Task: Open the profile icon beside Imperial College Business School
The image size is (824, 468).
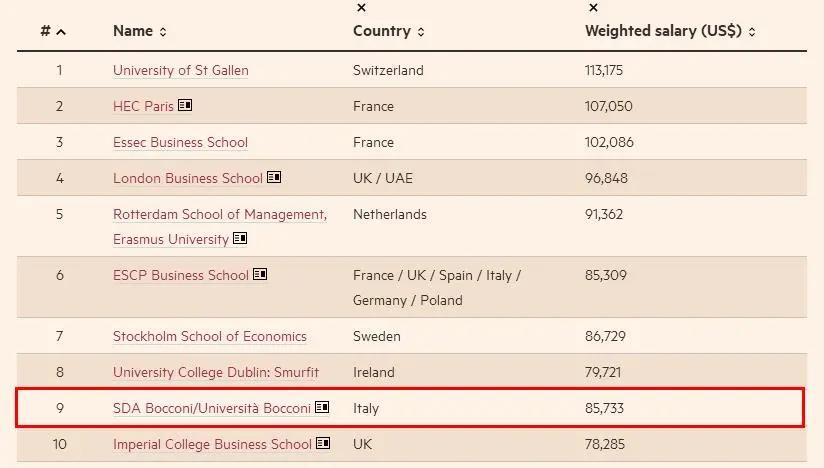Action: point(323,443)
